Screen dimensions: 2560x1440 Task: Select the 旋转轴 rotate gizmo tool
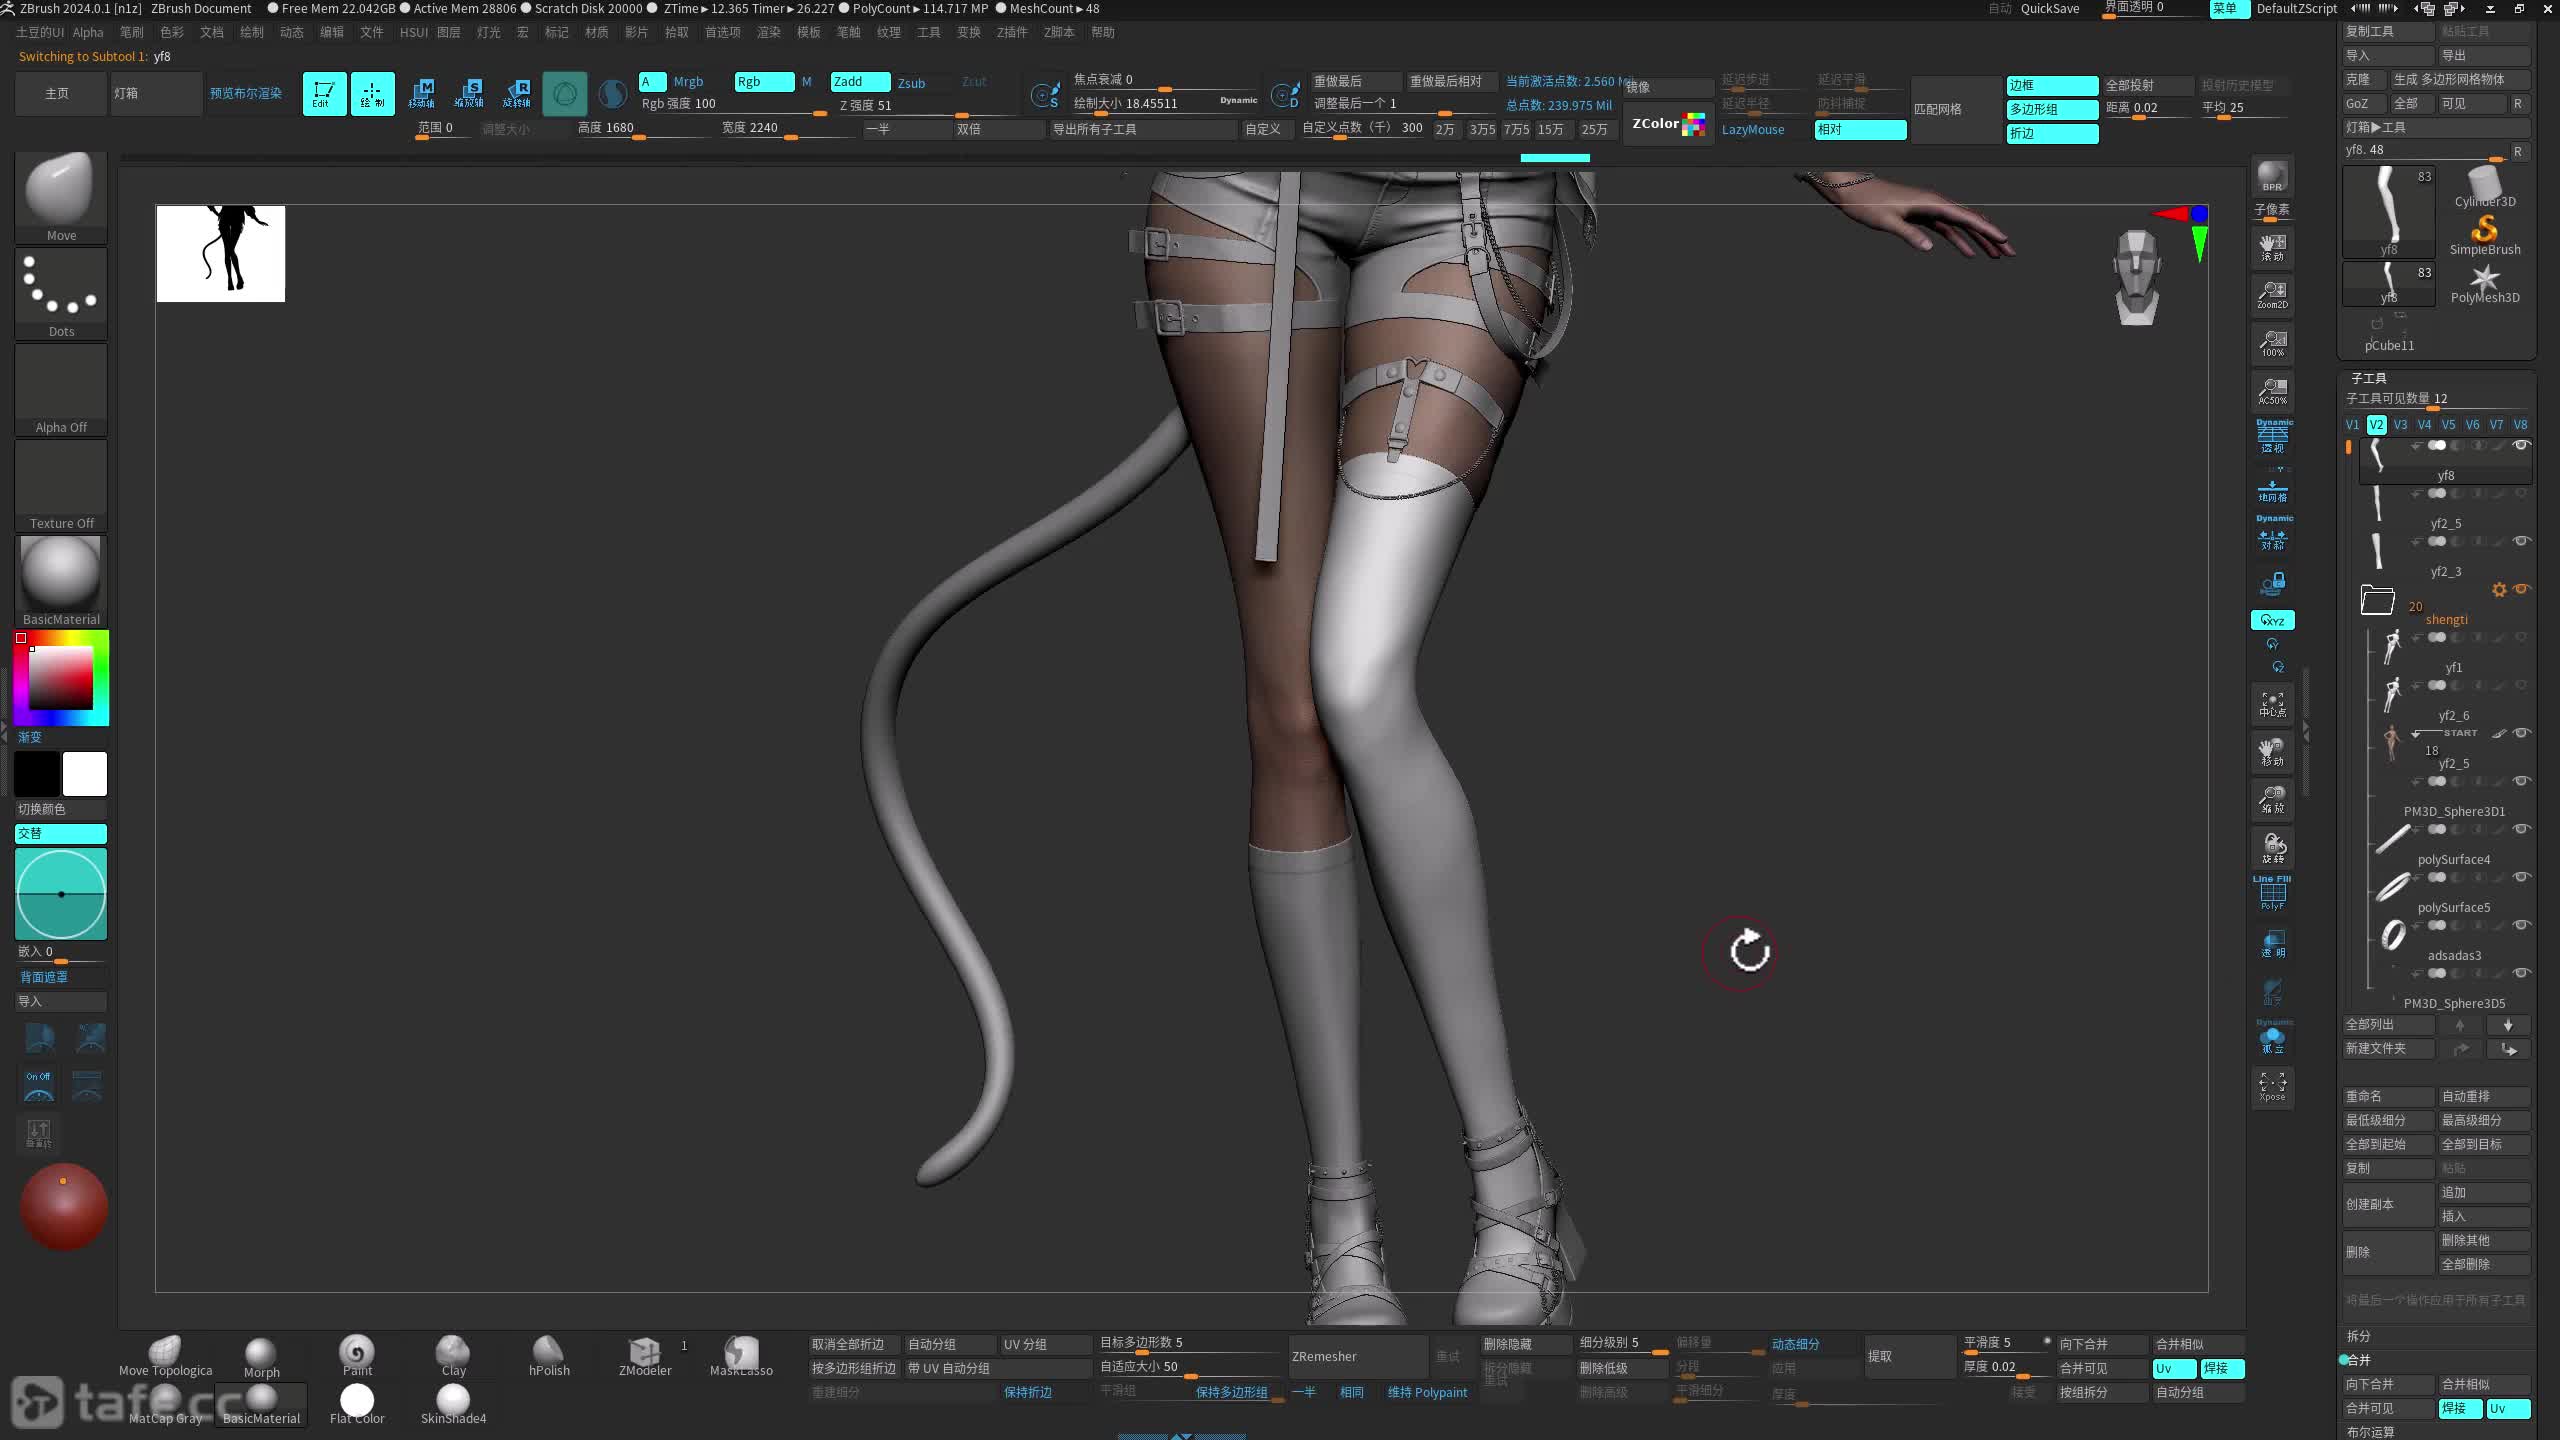point(517,94)
